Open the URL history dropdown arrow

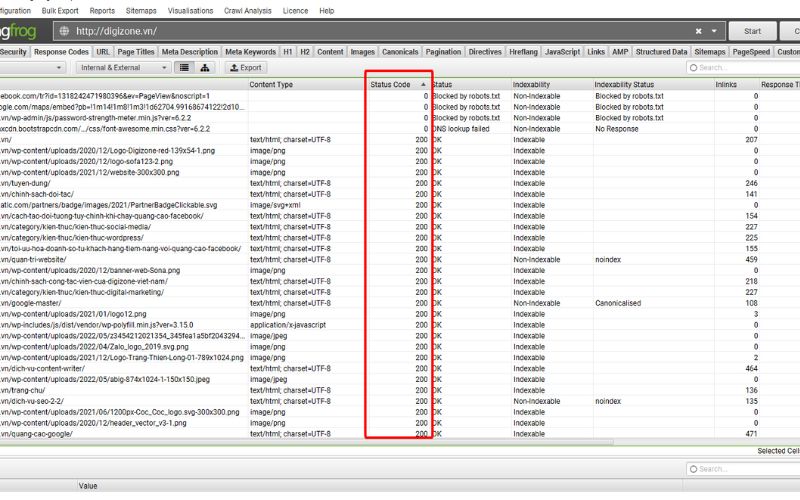[714, 31]
